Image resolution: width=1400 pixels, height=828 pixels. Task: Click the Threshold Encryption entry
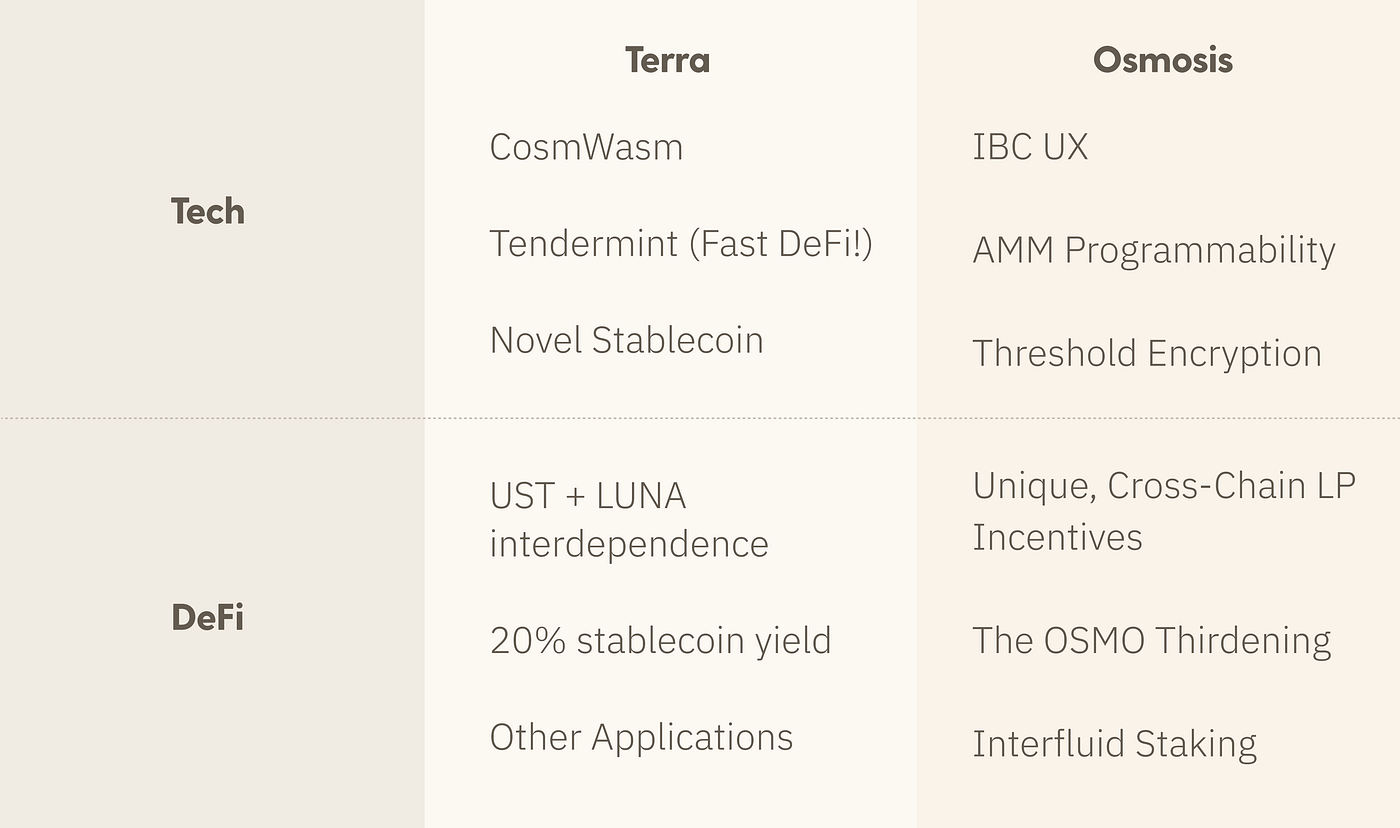[1147, 353]
